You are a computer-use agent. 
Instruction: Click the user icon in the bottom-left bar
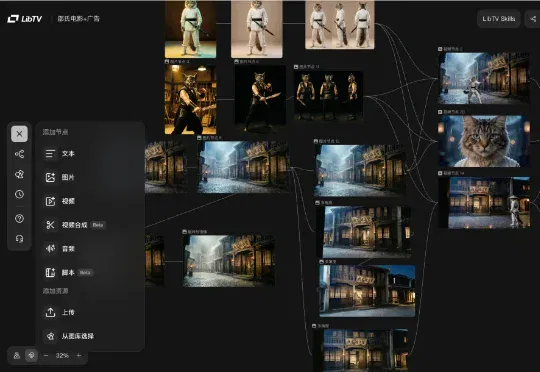[x=16, y=355]
